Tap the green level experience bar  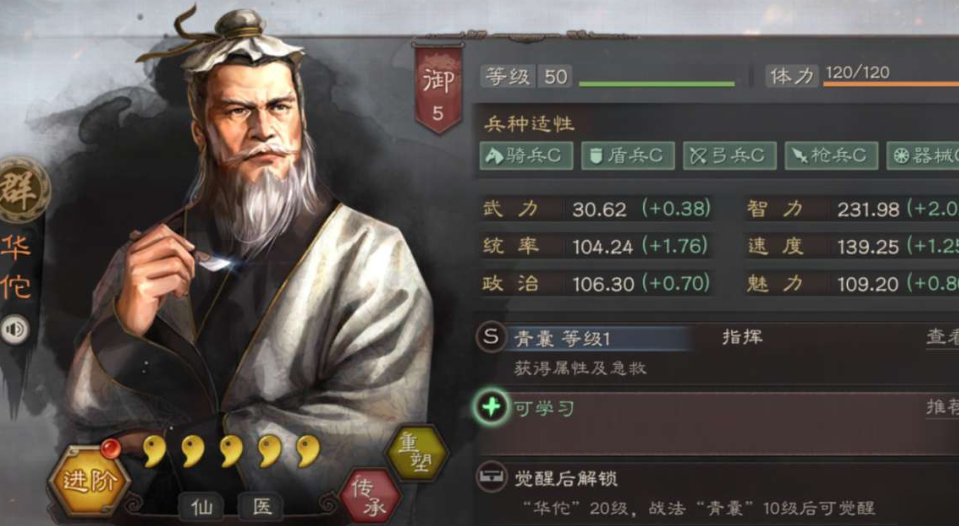point(657,84)
